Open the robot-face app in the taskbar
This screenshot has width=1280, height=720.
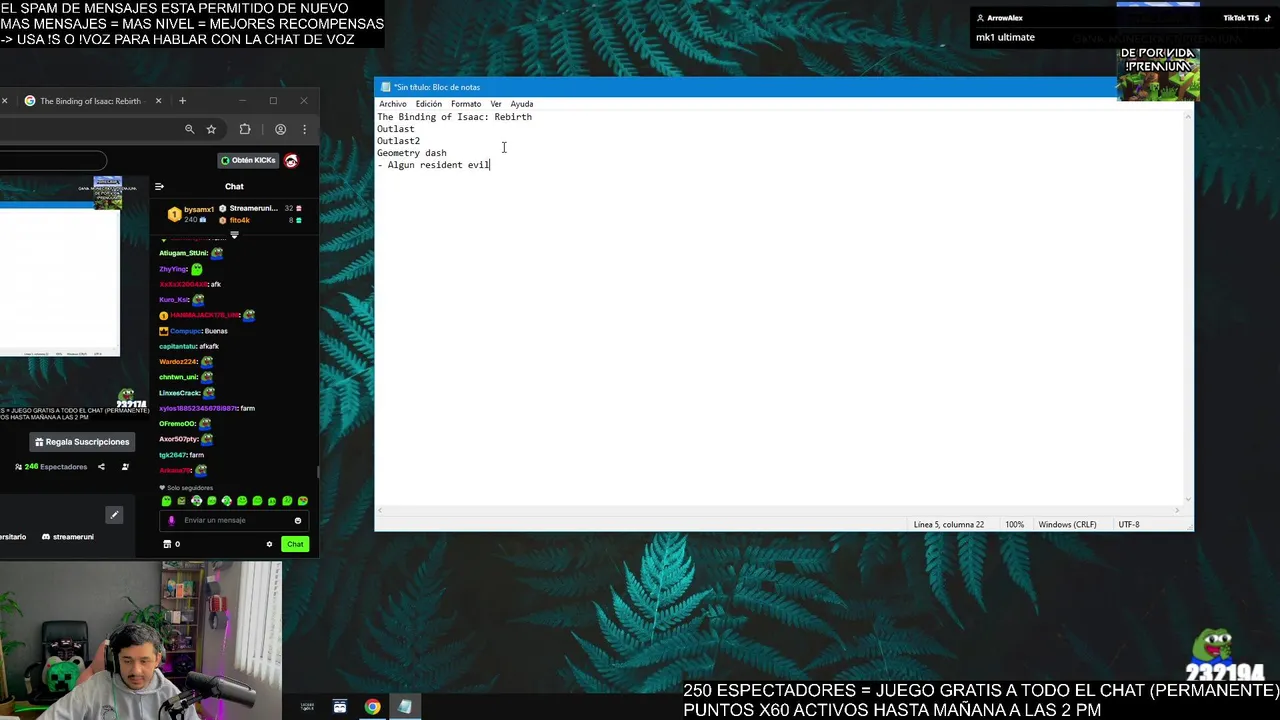(340, 707)
